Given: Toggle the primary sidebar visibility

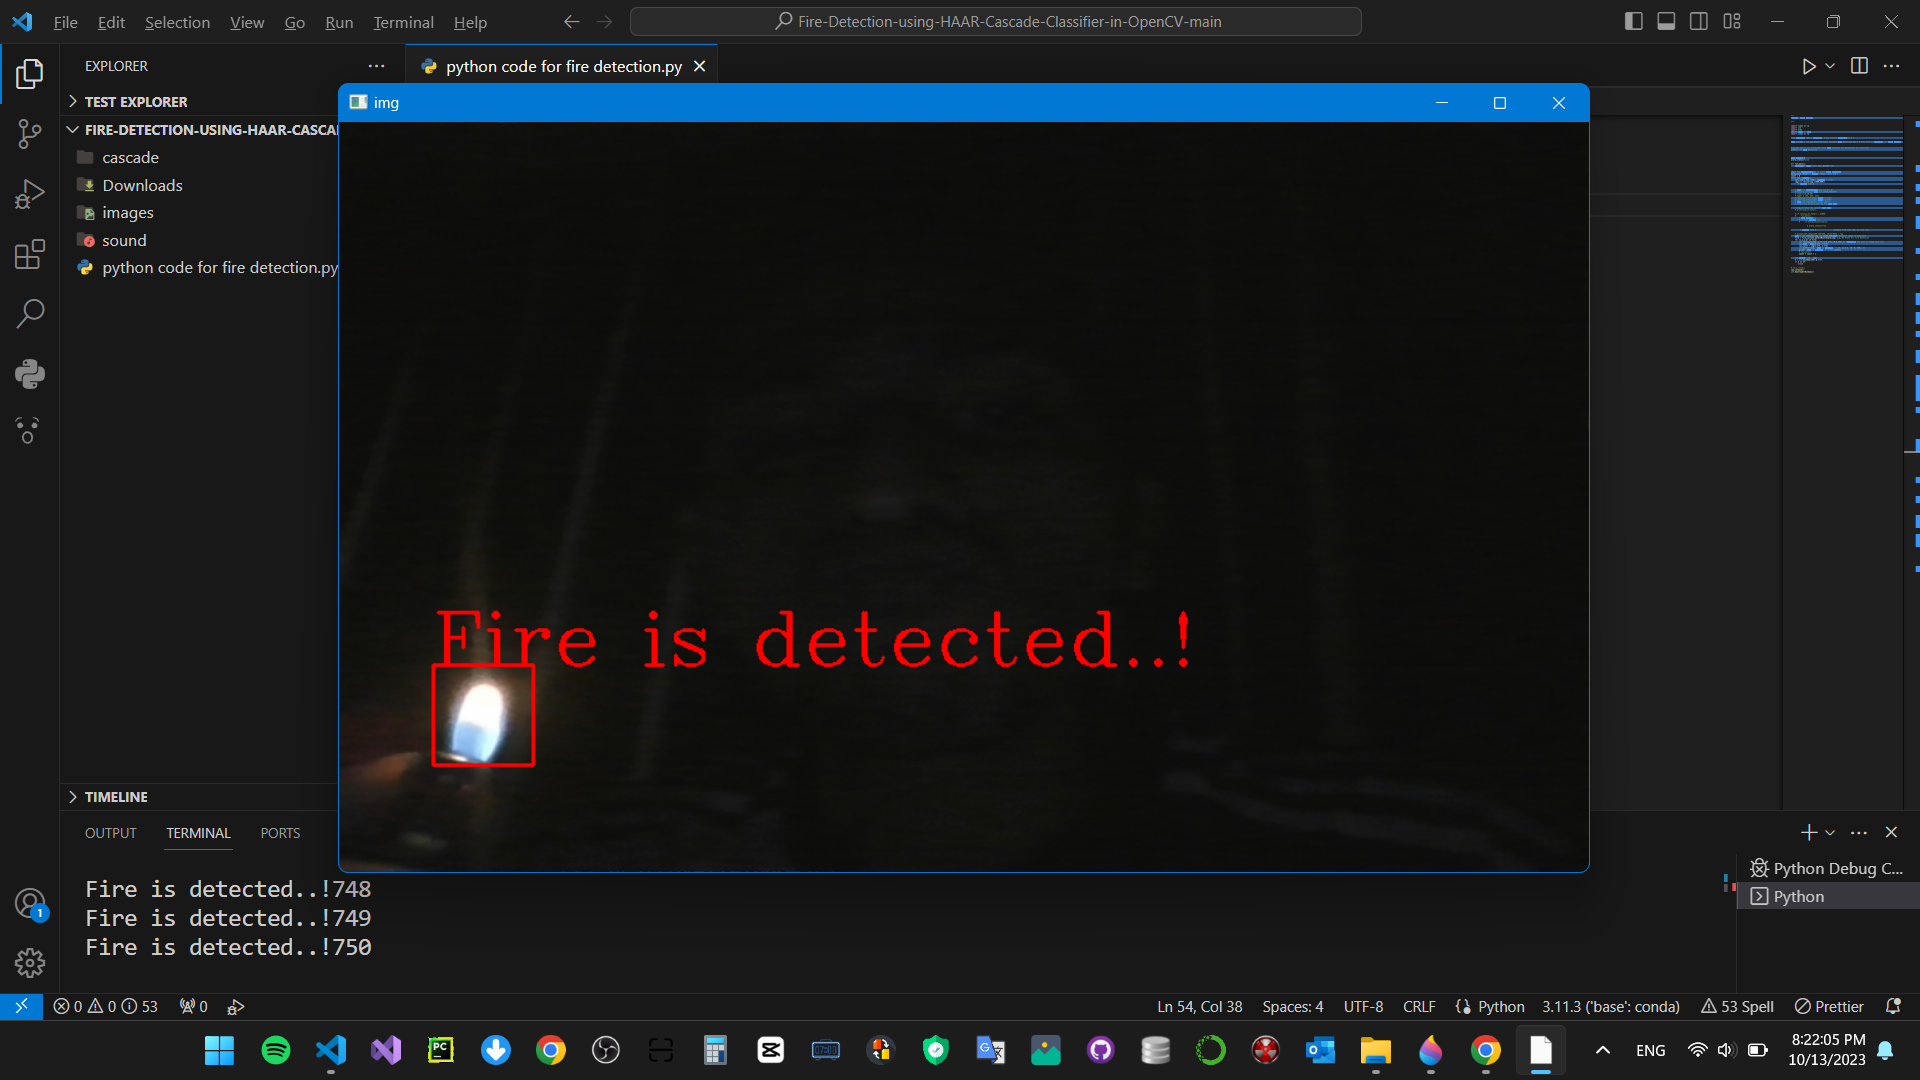Looking at the screenshot, I should [1633, 20].
